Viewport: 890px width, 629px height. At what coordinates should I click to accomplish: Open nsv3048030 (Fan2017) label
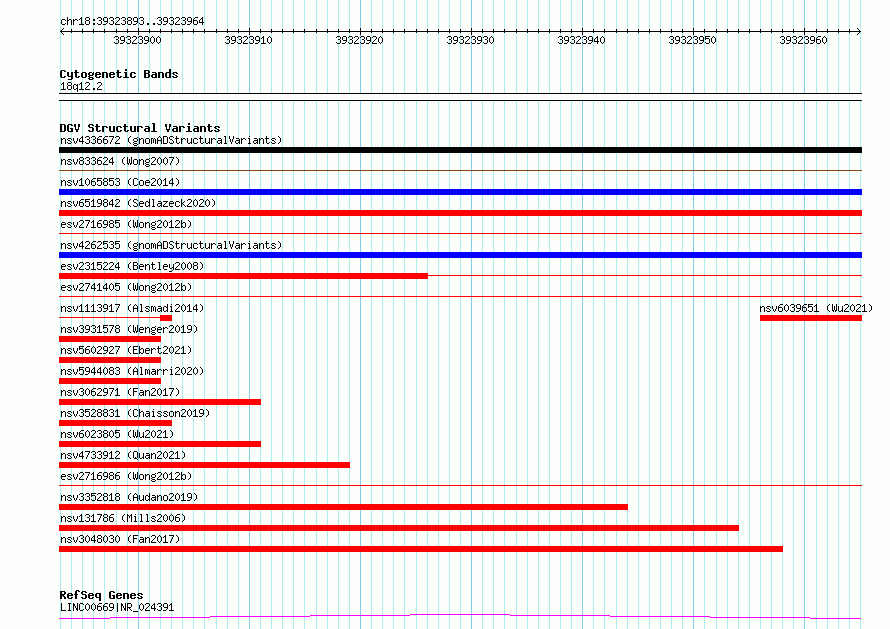[x=120, y=539]
